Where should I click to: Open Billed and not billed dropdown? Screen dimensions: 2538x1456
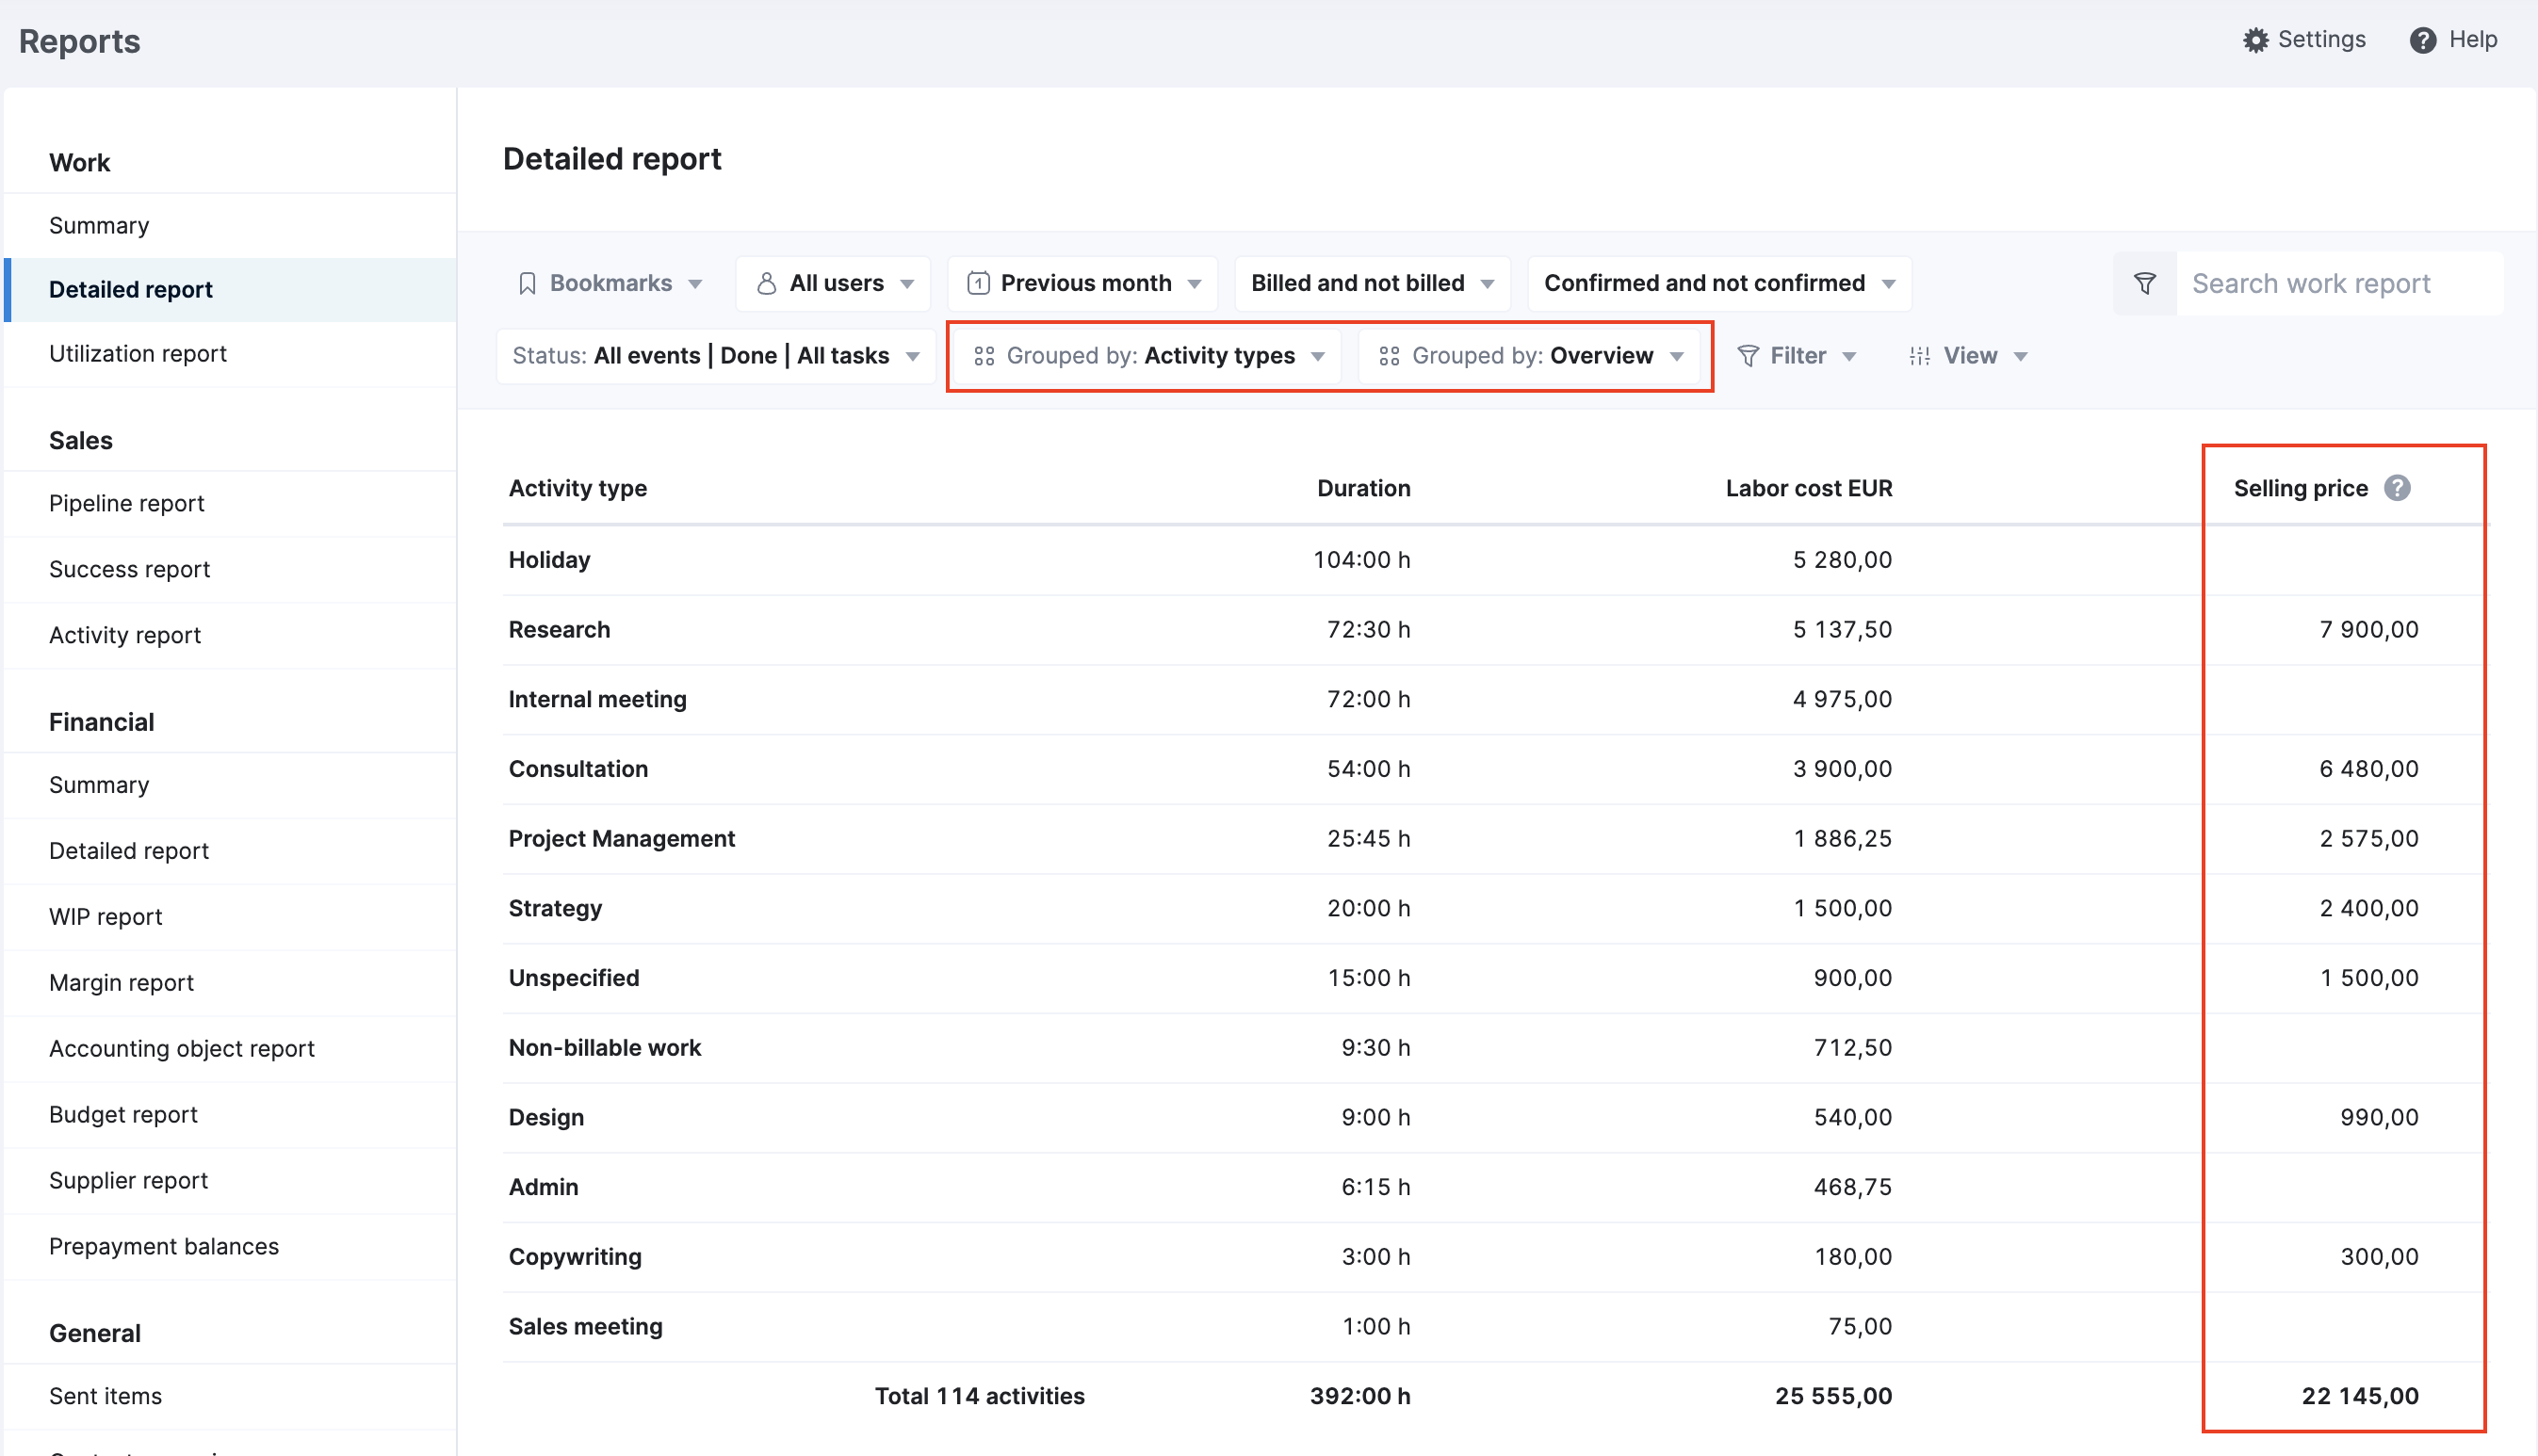(x=1372, y=284)
